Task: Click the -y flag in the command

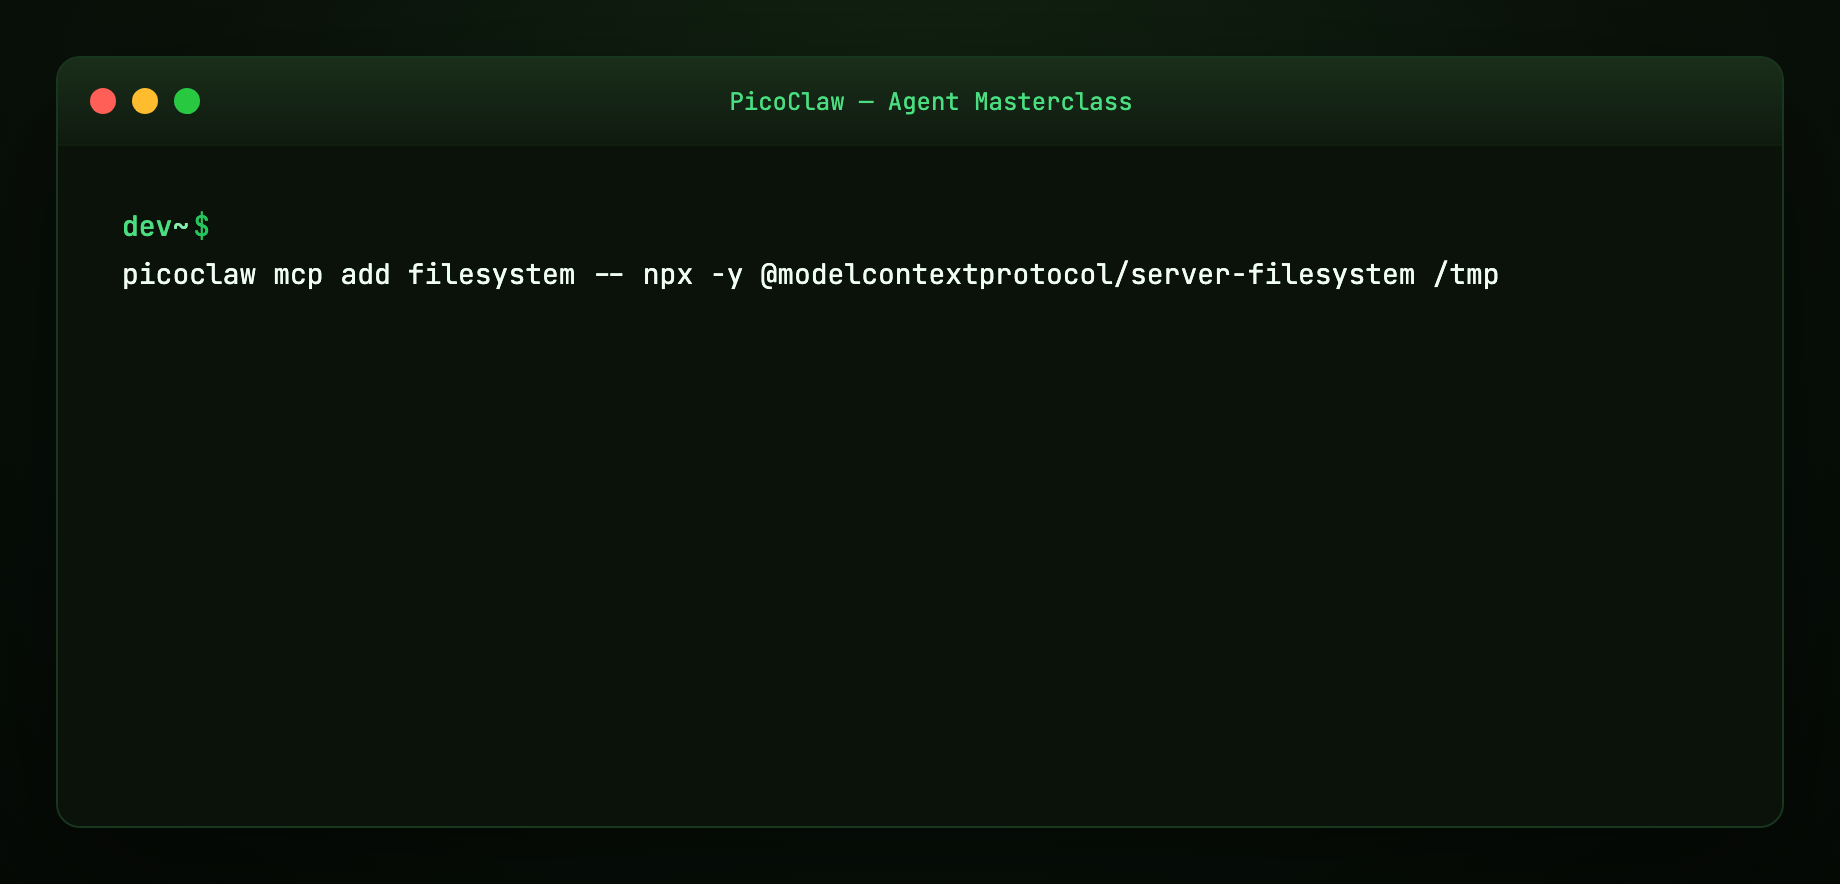Action: (727, 276)
